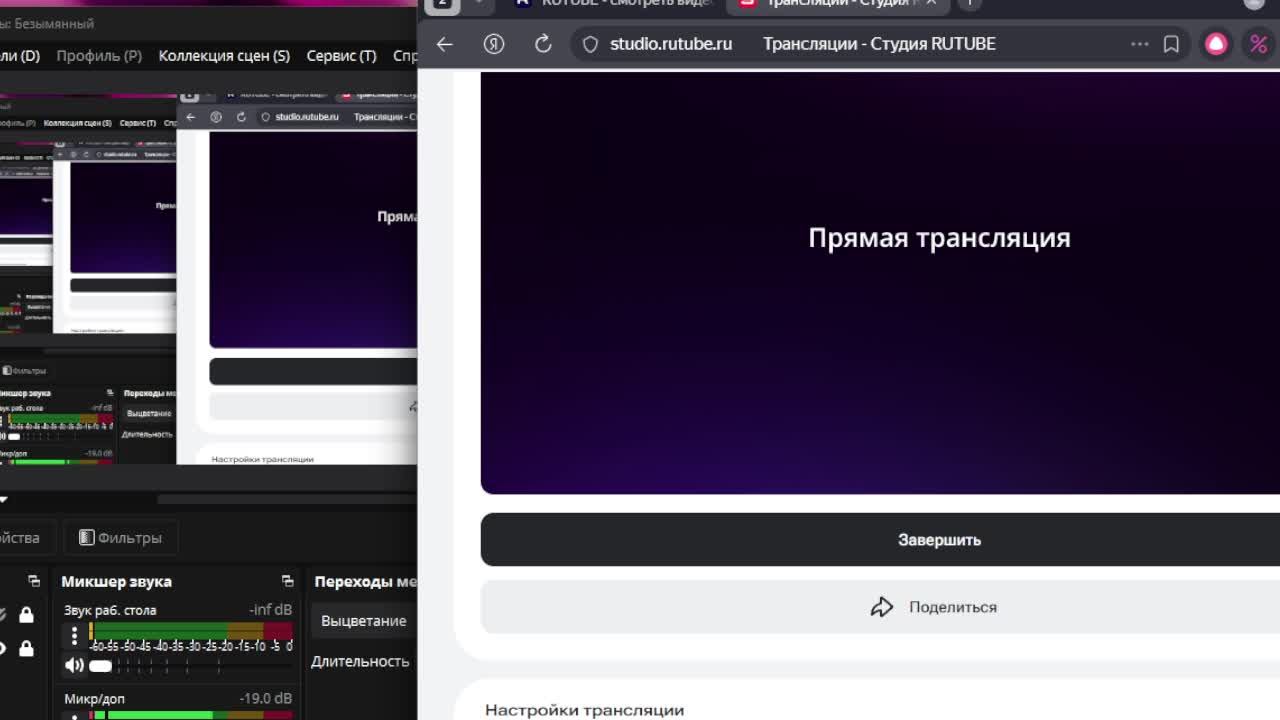Click the Прямая трансляция video player

pyautogui.click(x=880, y=283)
